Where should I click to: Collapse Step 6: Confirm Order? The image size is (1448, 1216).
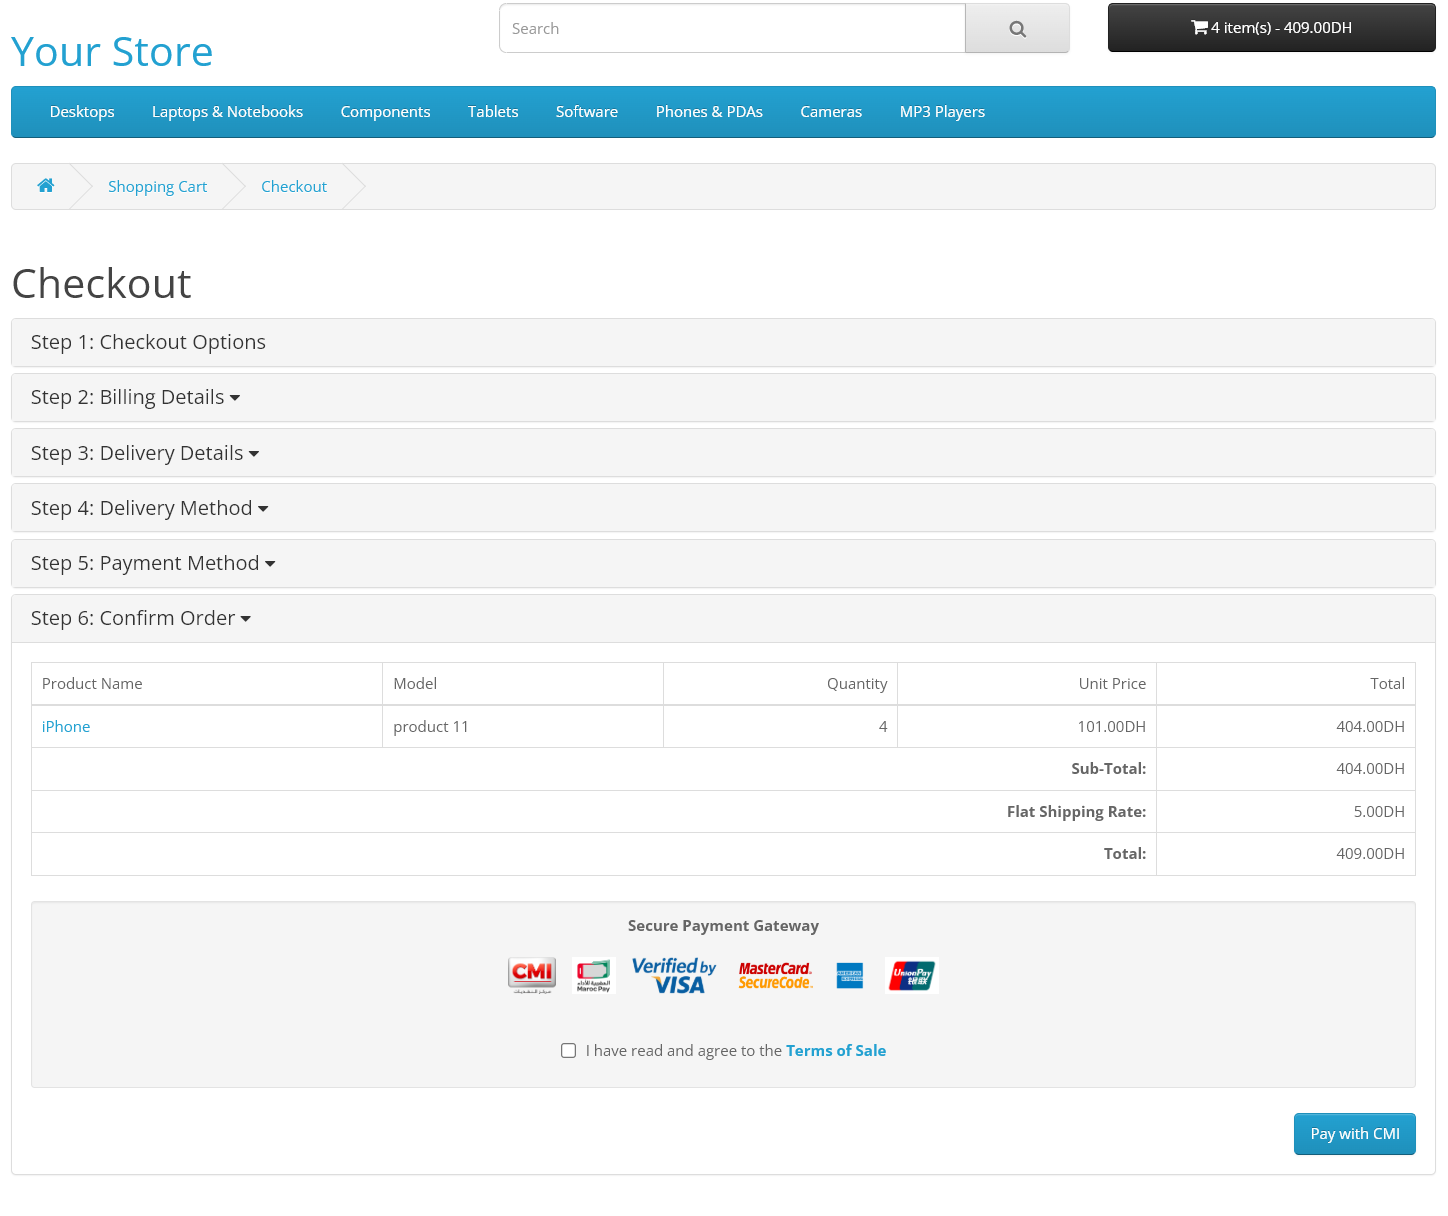[140, 619]
